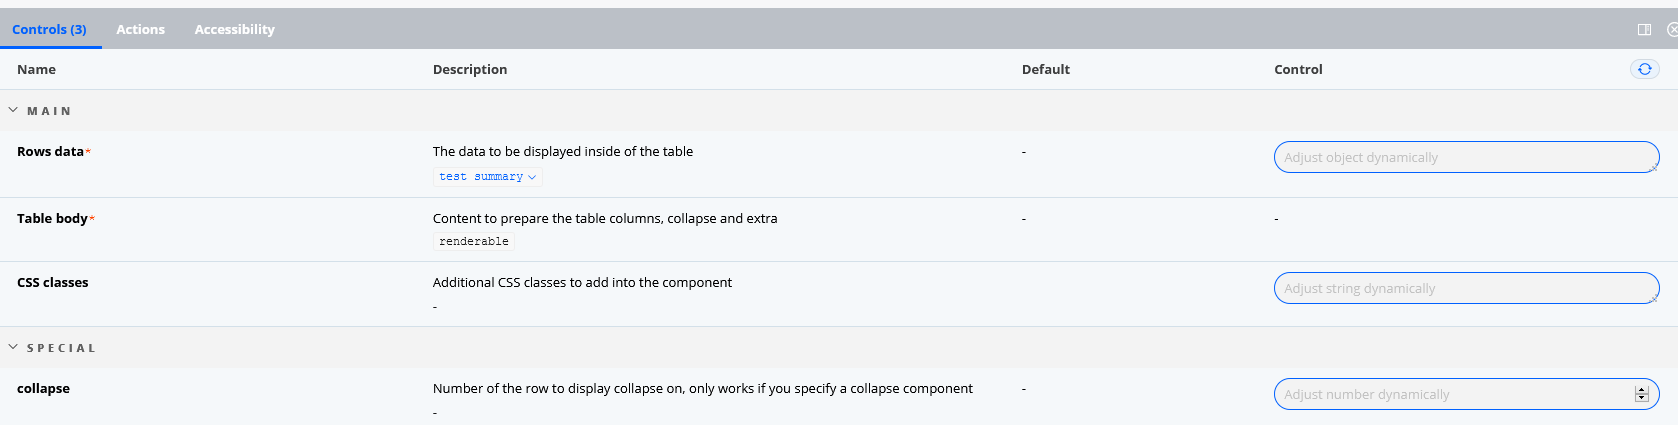Increment the collapse number stepper
The width and height of the screenshot is (1678, 425).
[1641, 390]
